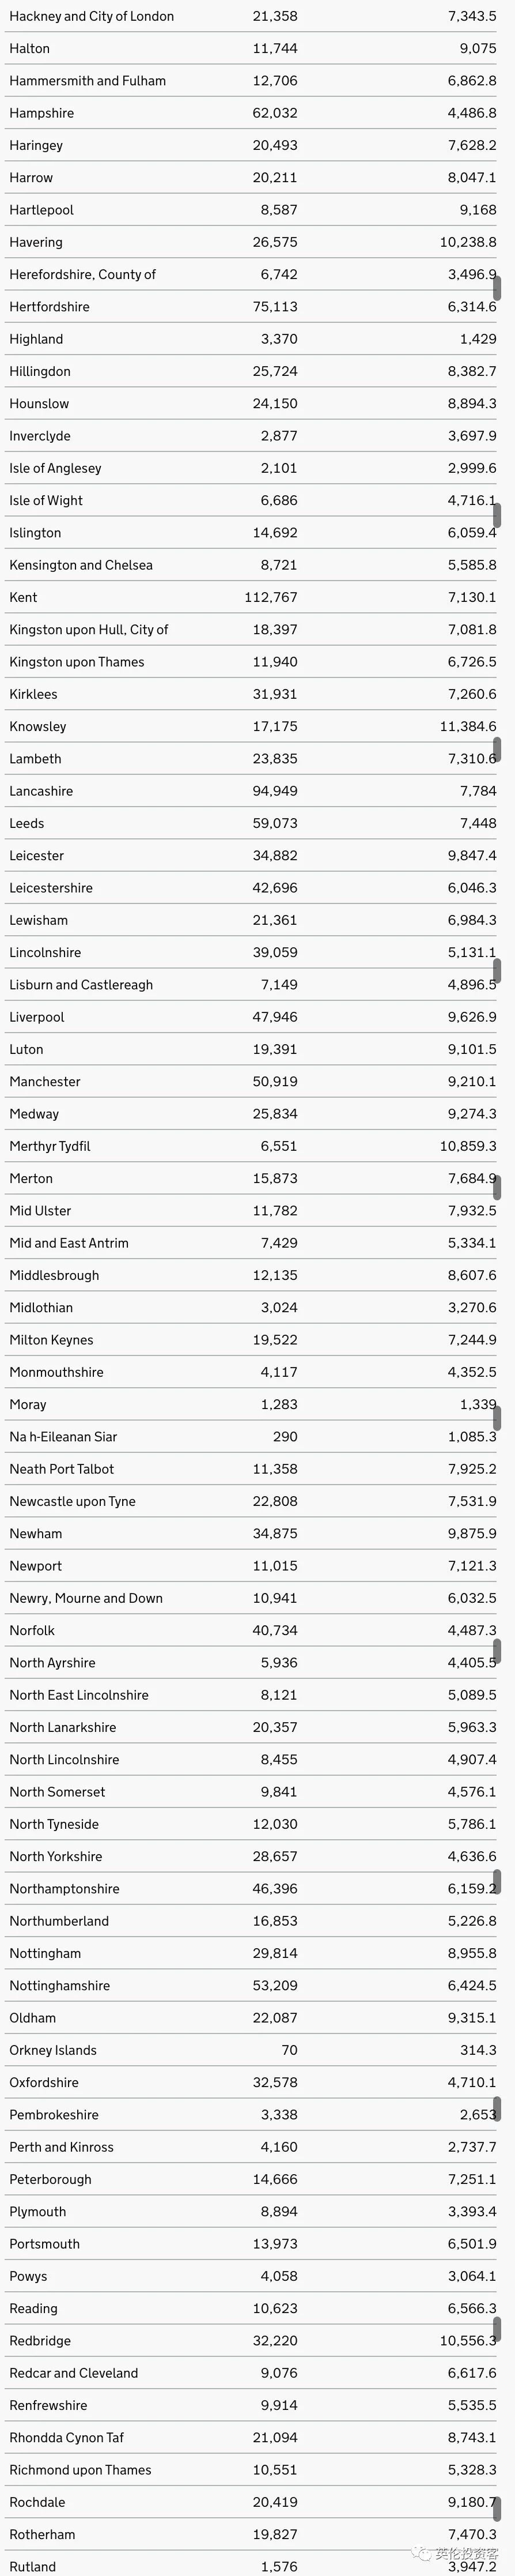Select Newry, Mourne and Down row

pos(86,1598)
